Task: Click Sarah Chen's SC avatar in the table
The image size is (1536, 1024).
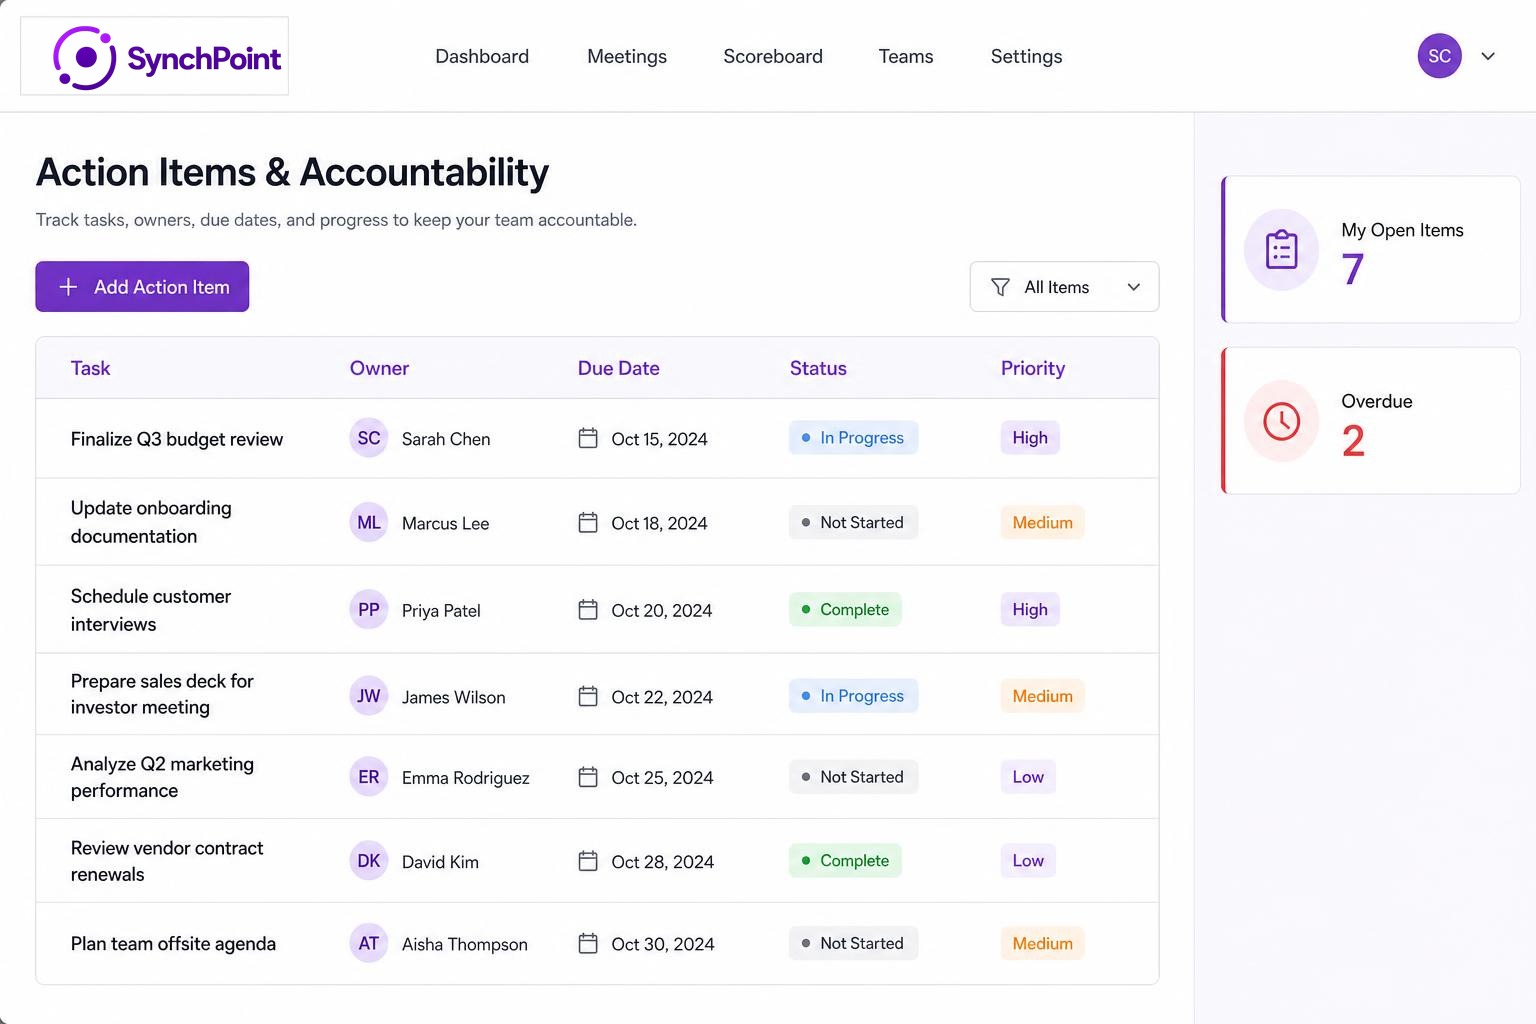Action: [x=369, y=438]
